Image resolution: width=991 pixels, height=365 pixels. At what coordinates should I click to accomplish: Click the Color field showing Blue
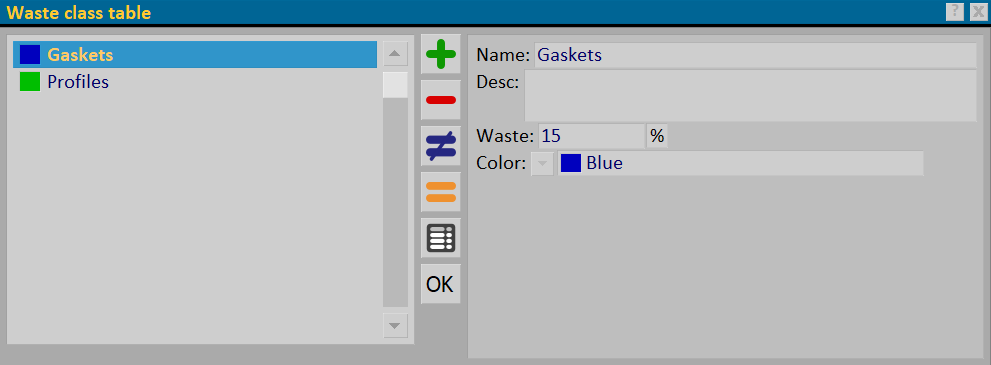coord(740,164)
